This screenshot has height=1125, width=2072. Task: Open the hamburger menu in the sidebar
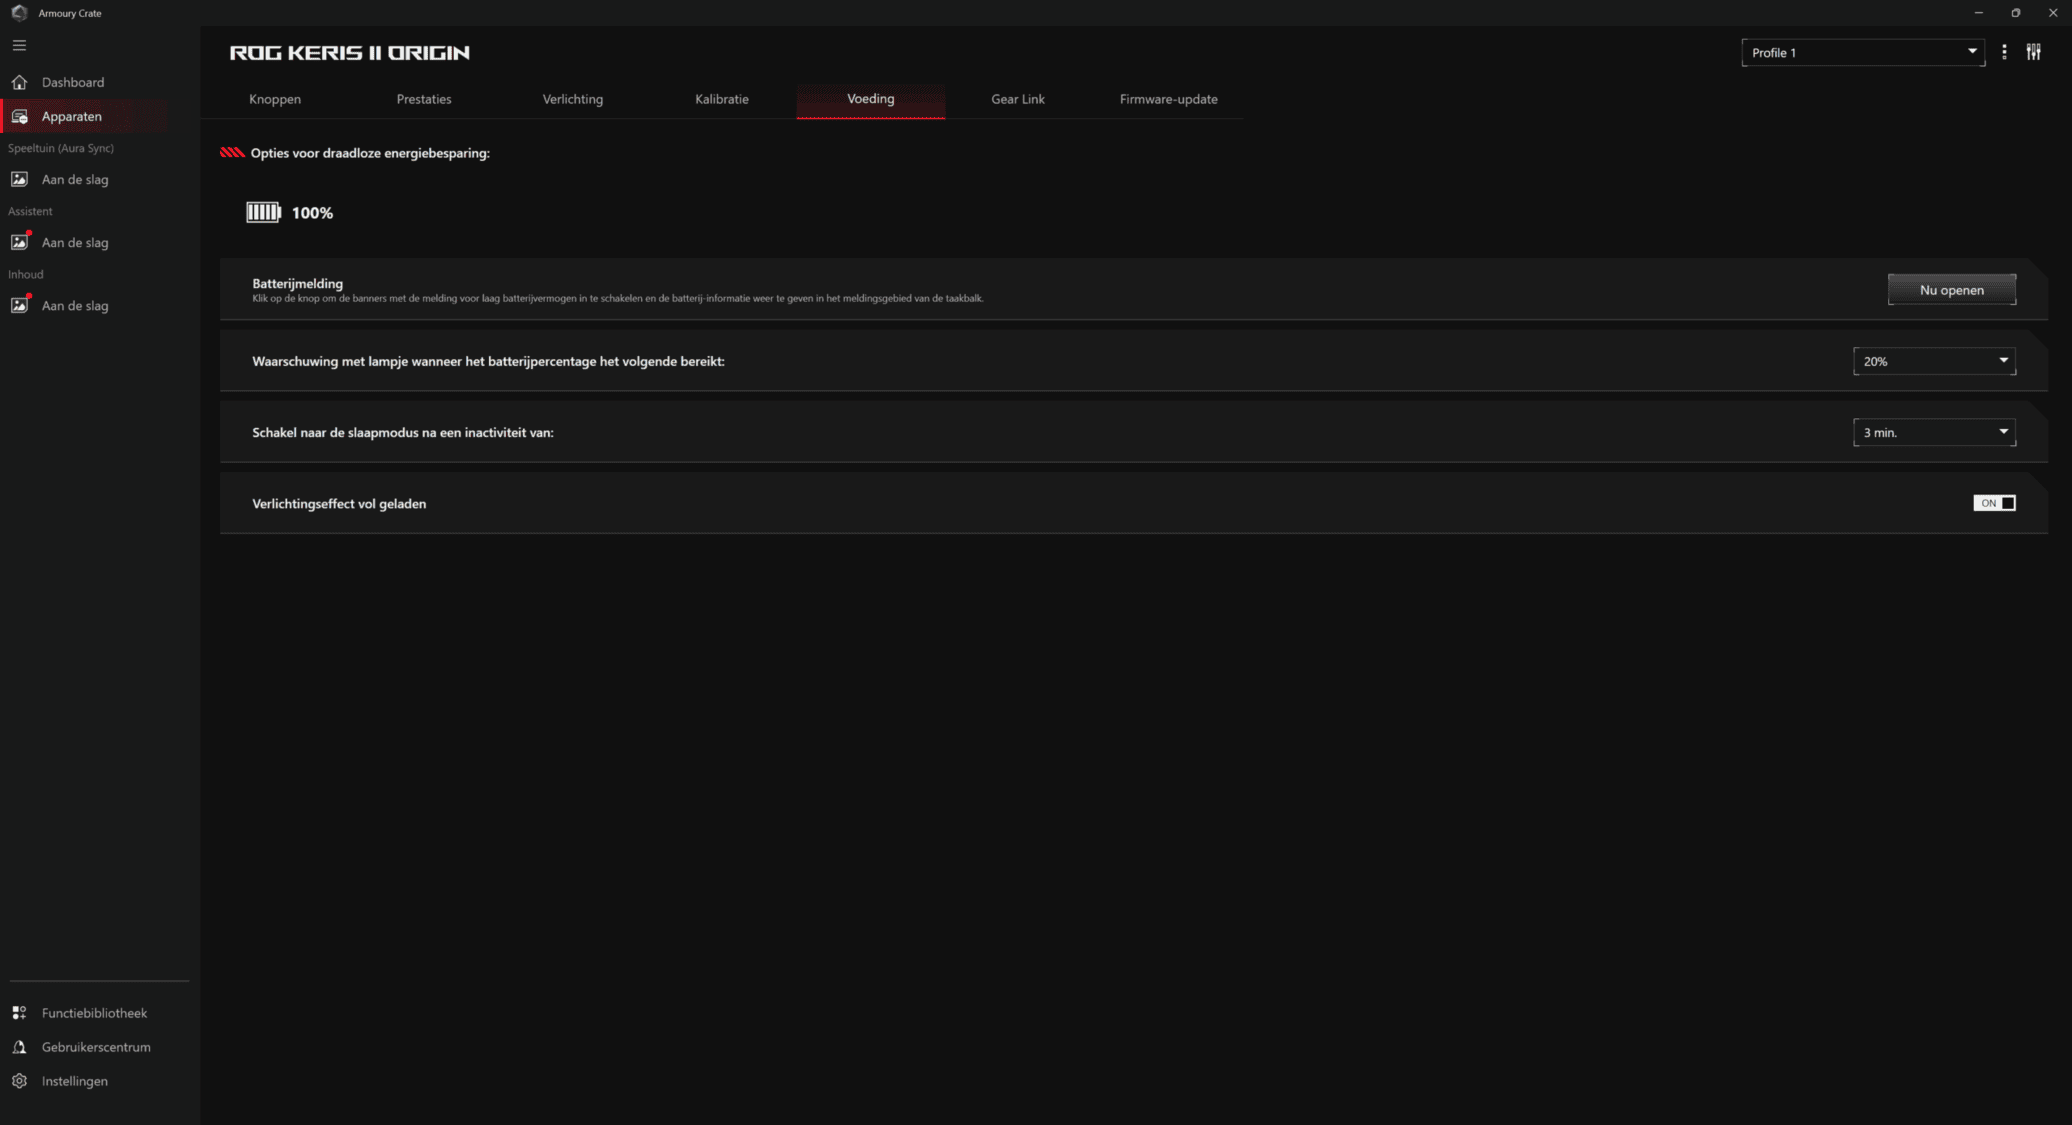(x=19, y=45)
